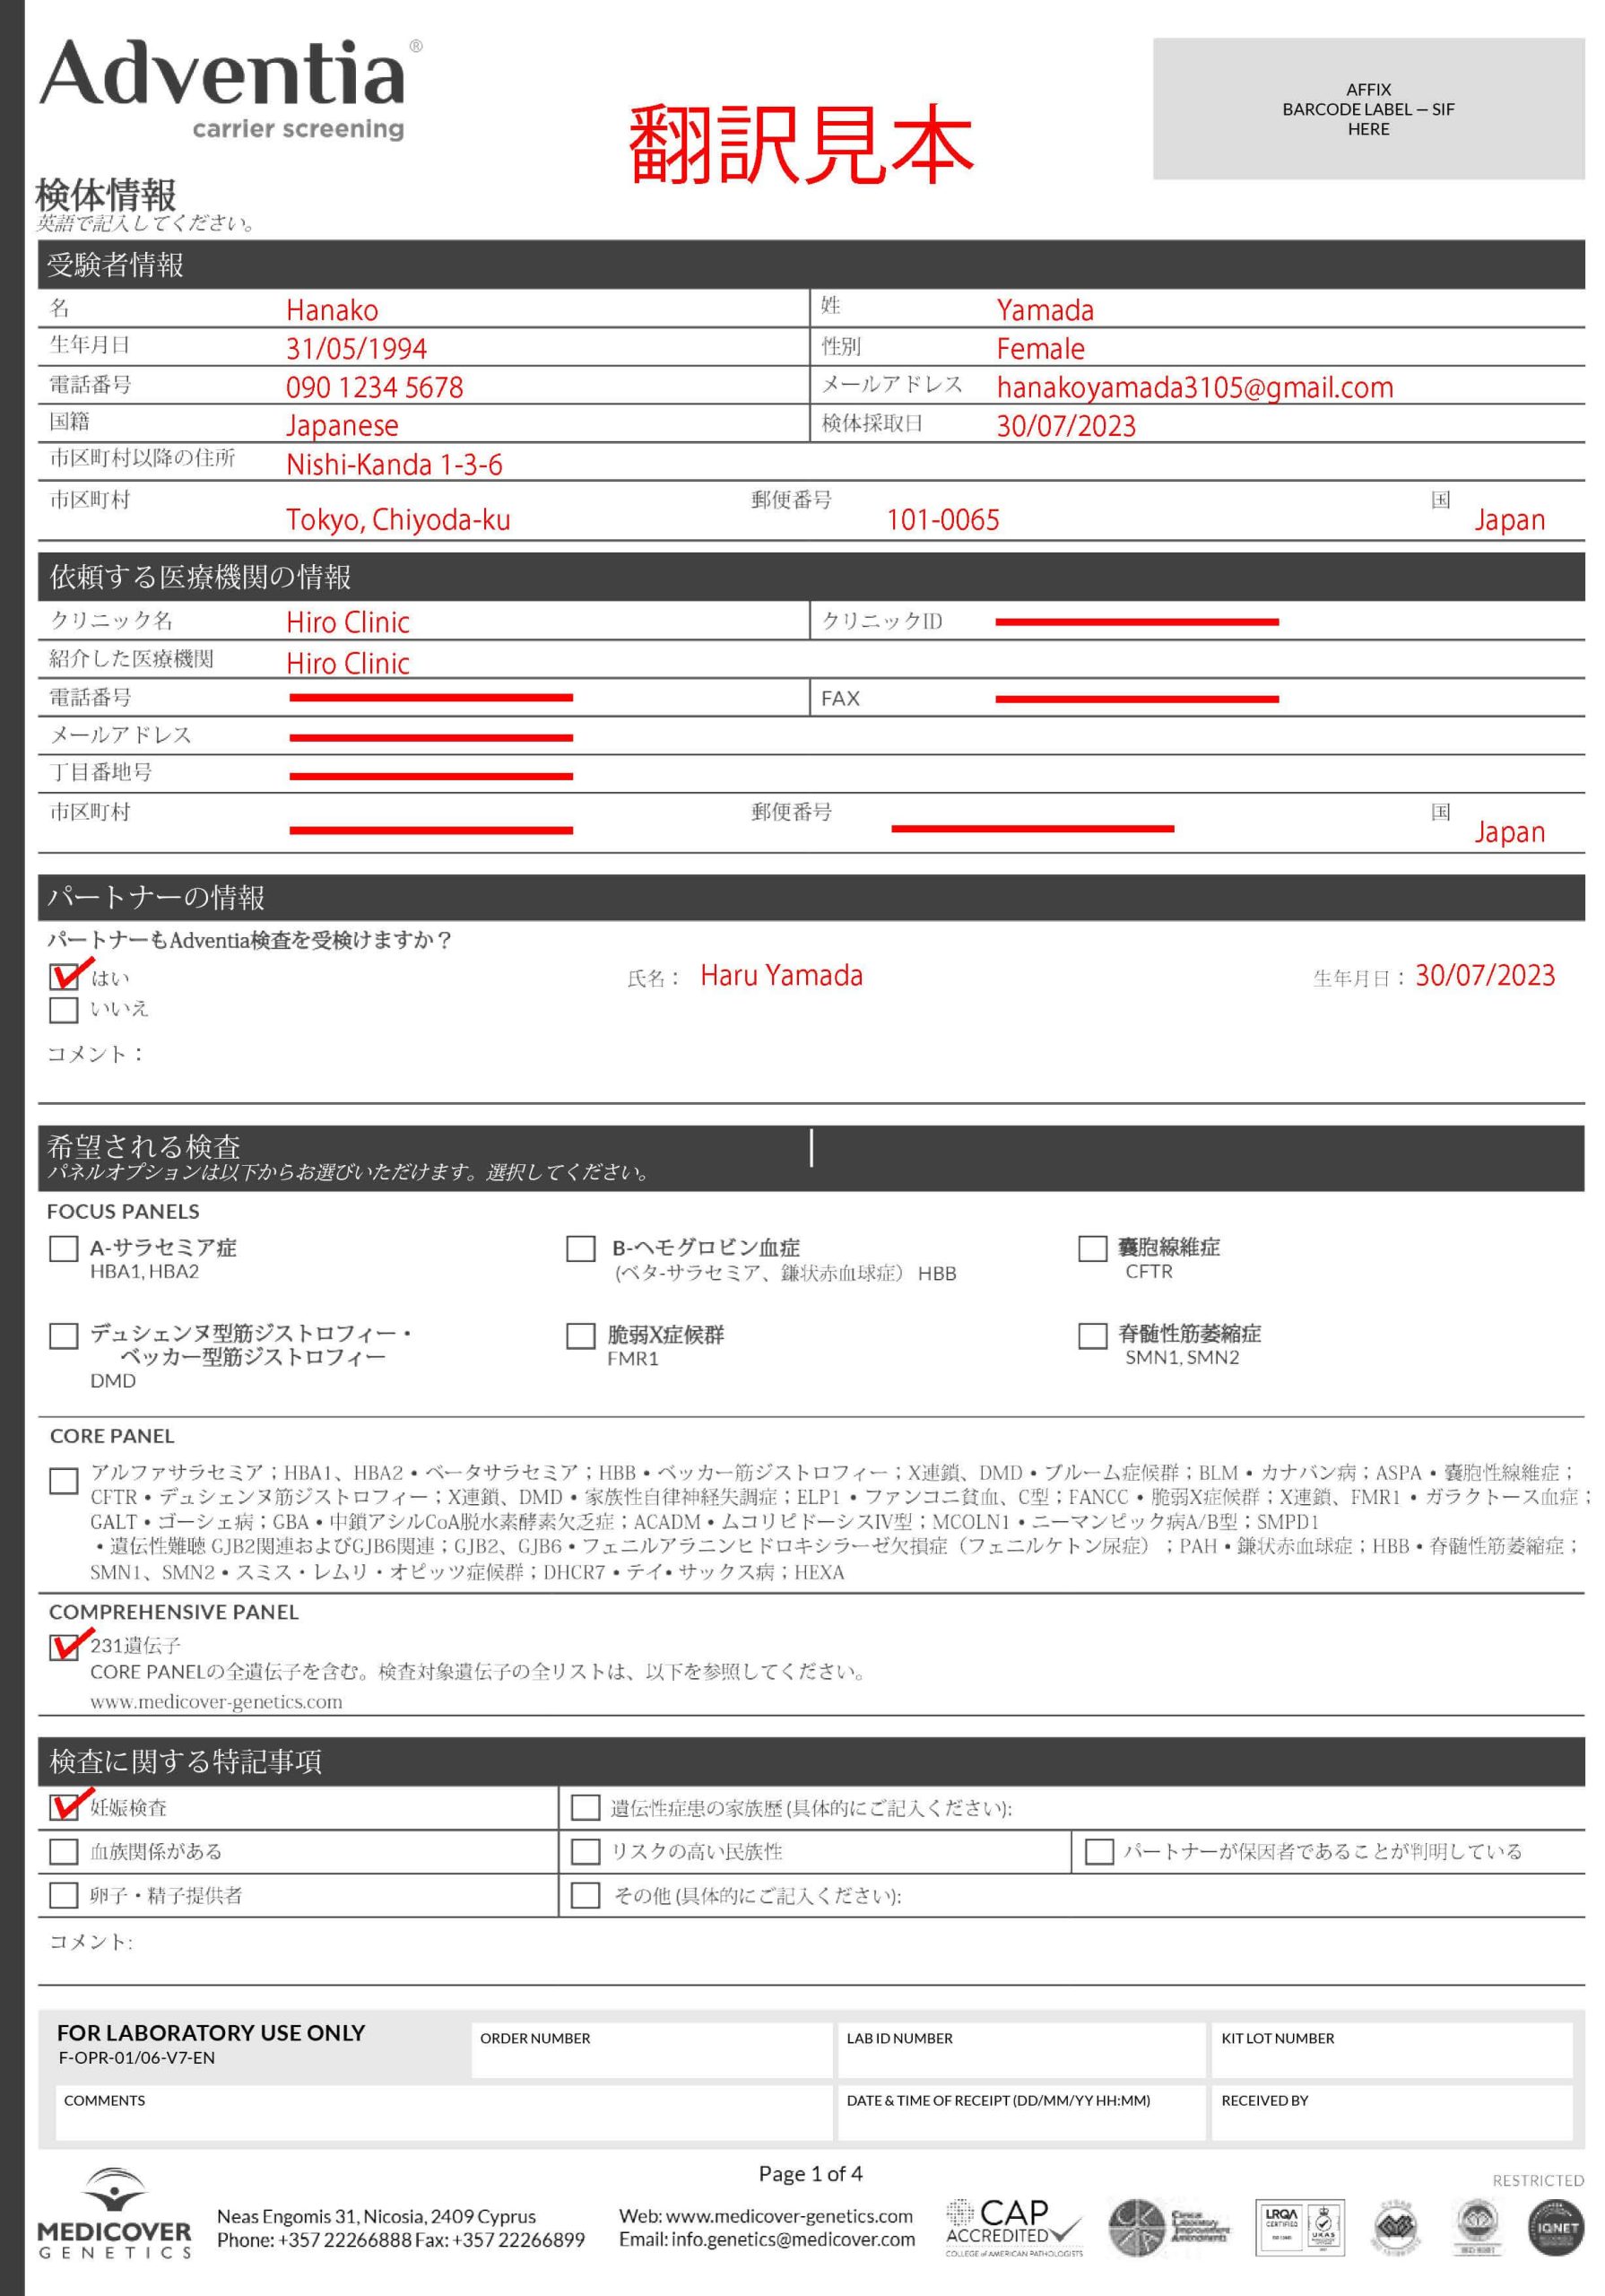
Task: Click sample collection date 30/07/2023 under 検体採取日
Action: coord(1066,426)
